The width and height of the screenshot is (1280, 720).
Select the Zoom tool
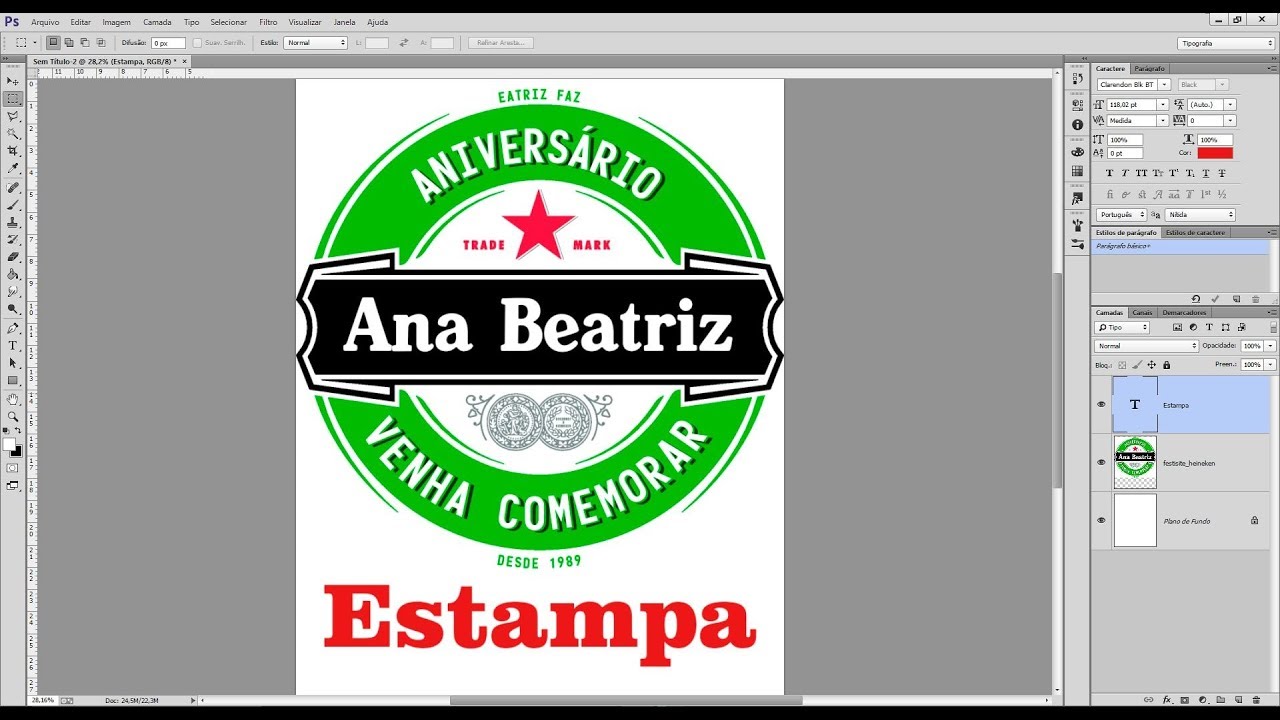tap(13, 416)
